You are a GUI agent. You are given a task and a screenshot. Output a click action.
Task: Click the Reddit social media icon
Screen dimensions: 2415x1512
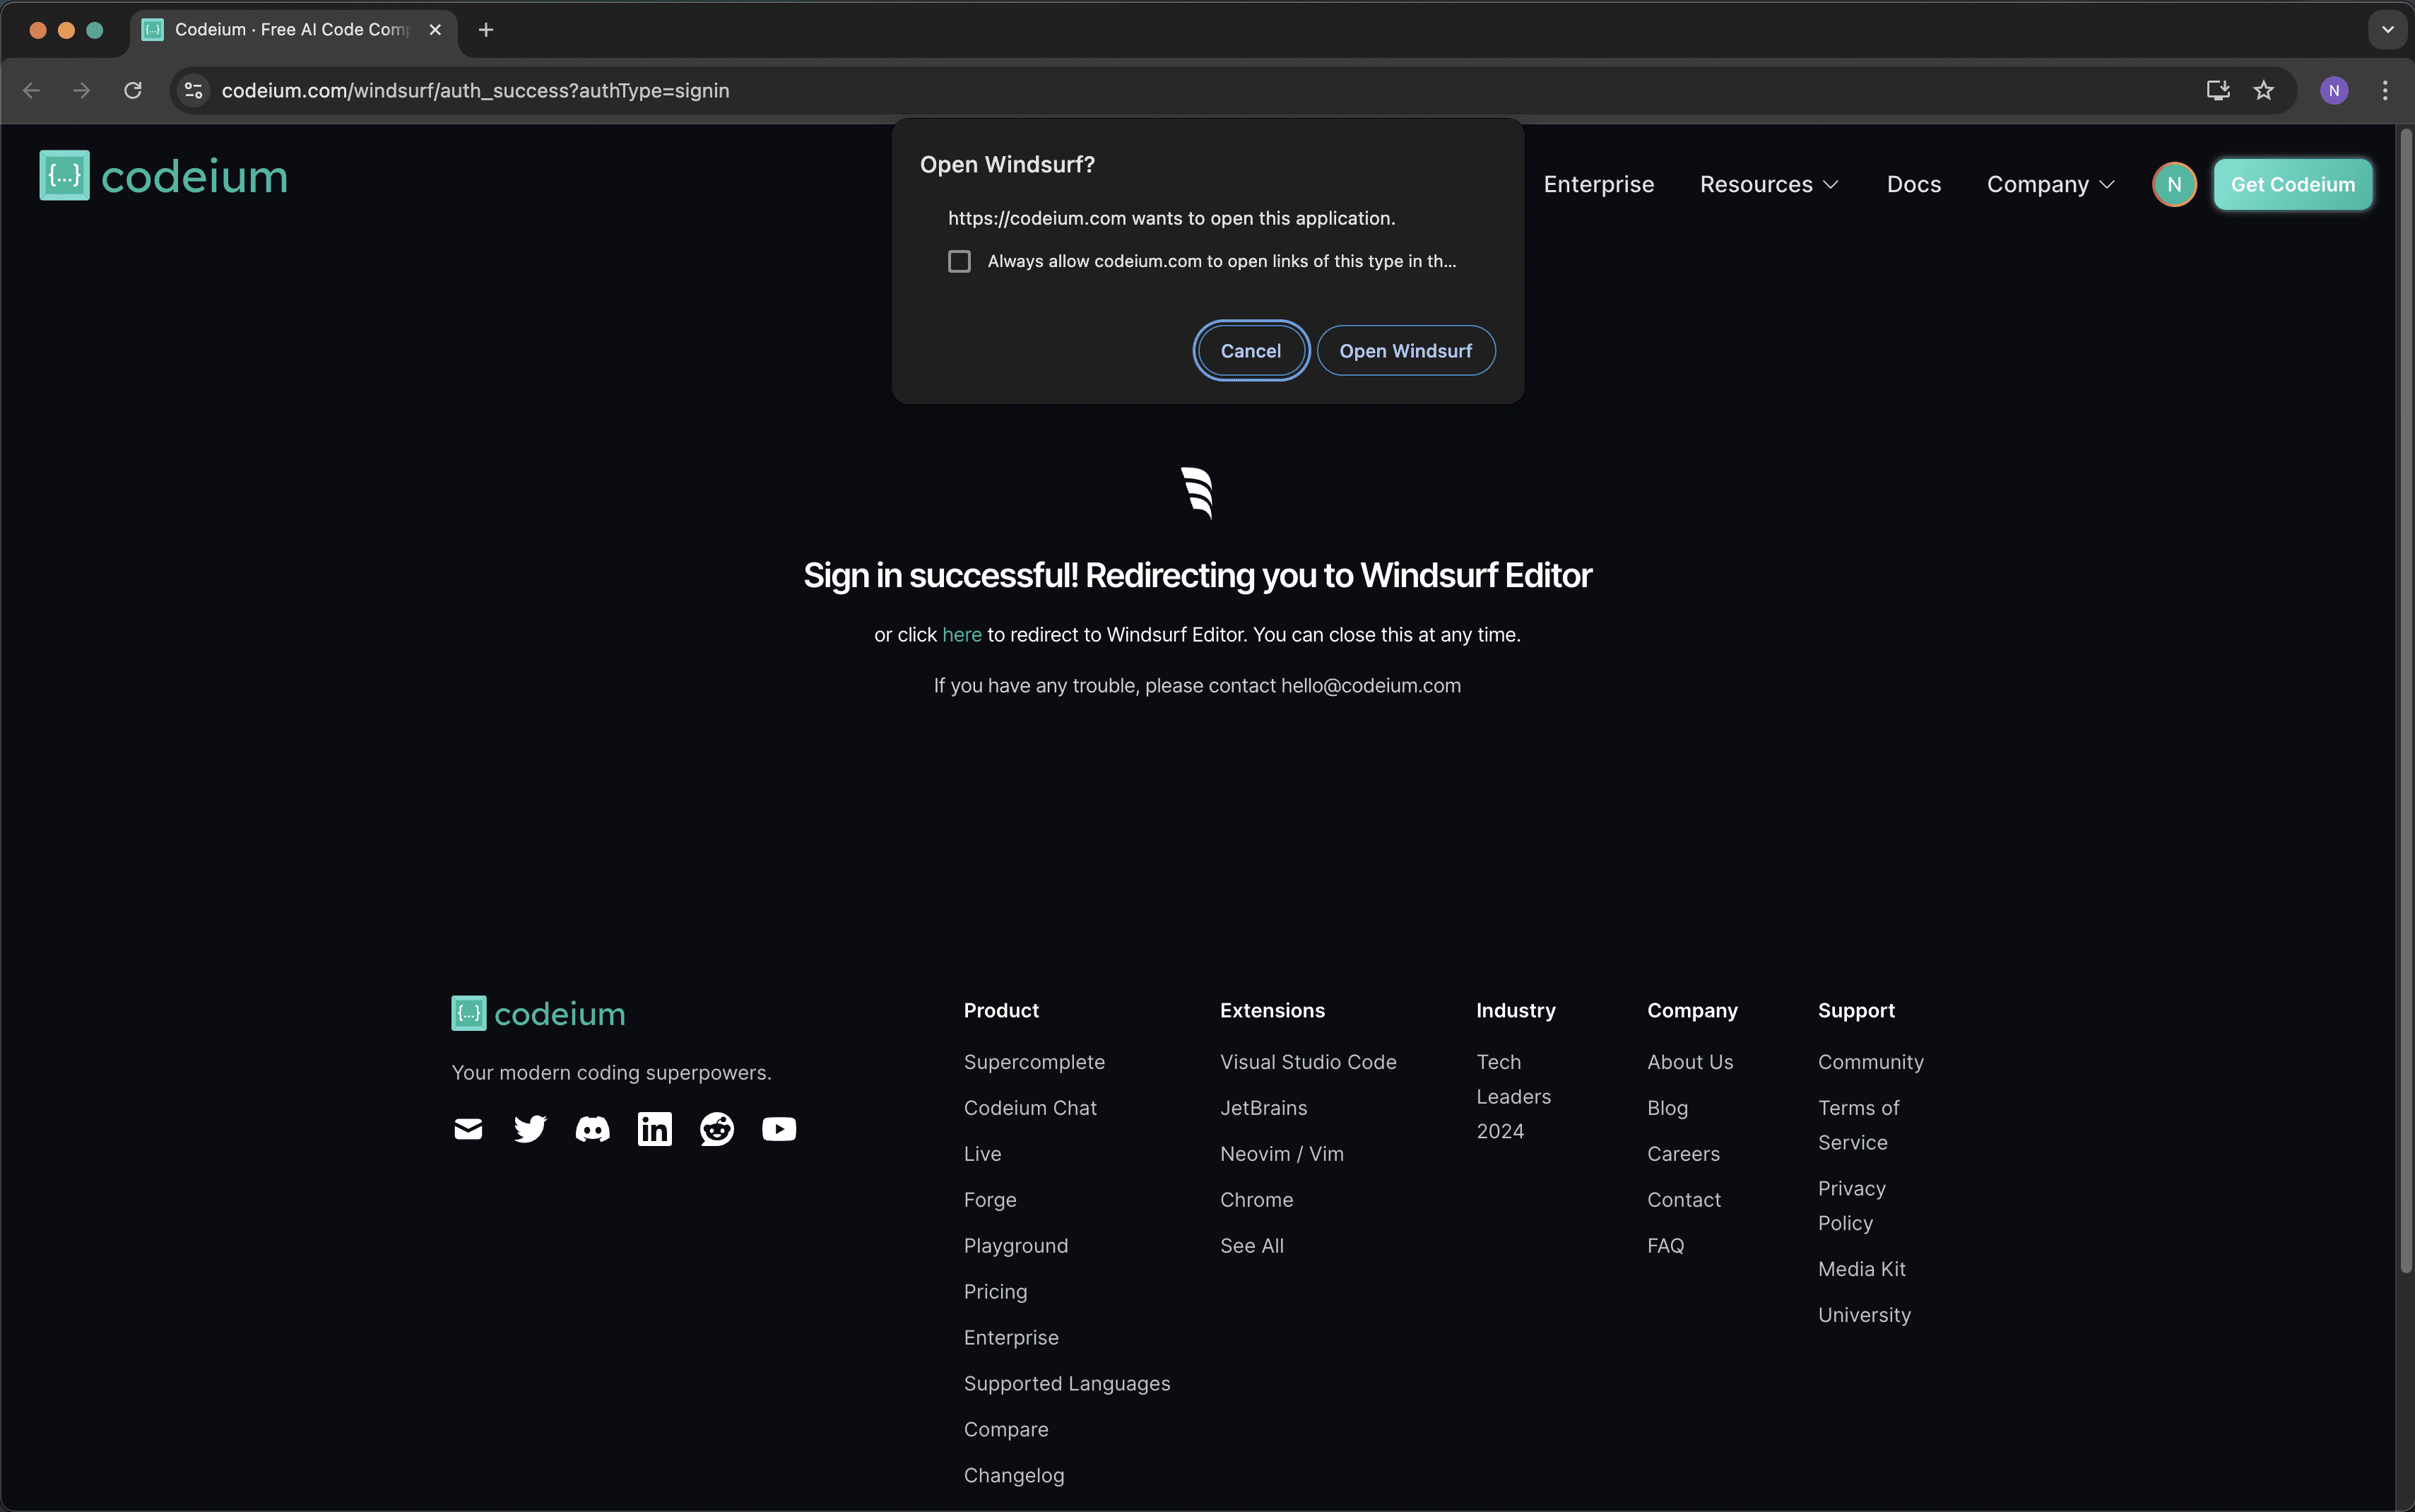coord(716,1129)
